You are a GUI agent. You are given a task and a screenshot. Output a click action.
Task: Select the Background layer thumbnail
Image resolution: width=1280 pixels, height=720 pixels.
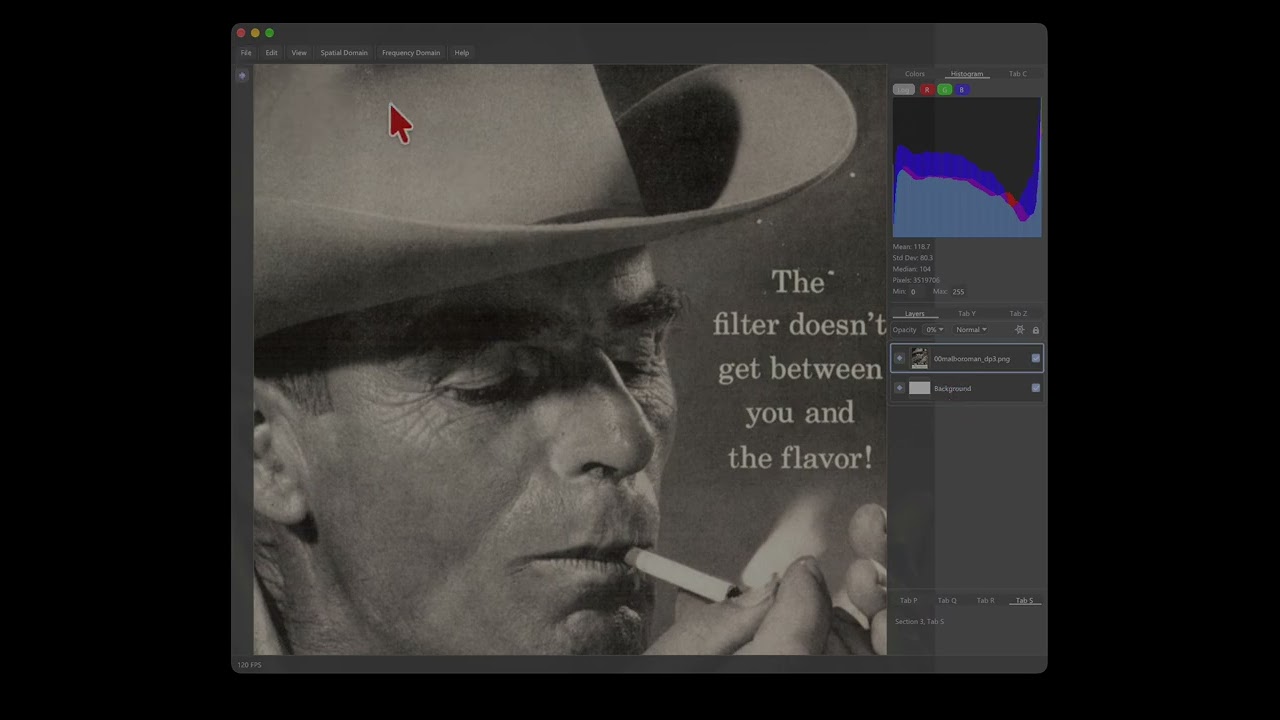pos(919,388)
